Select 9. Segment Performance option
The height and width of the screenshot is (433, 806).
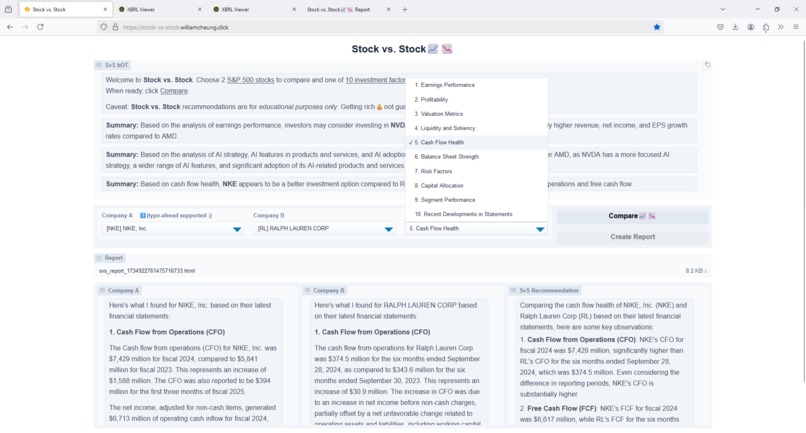coord(477,200)
